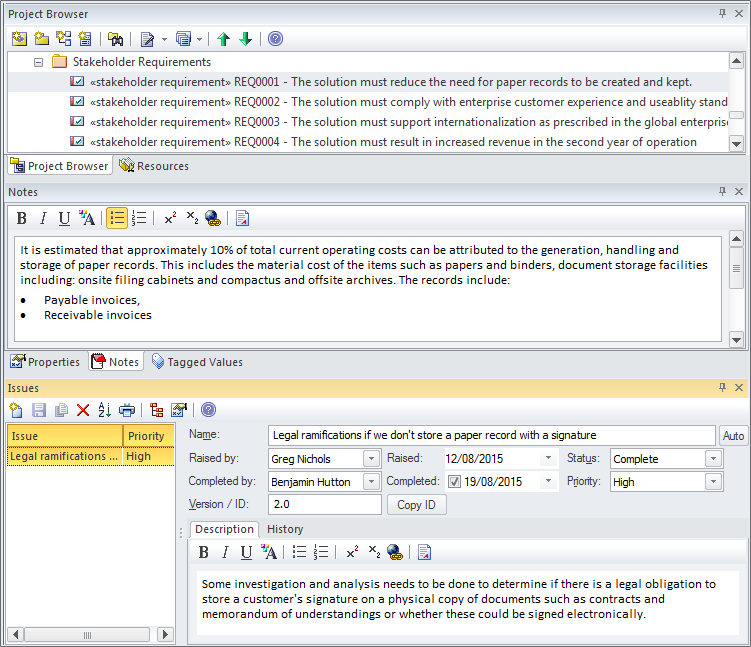Open the Status dropdown showing Complete
The height and width of the screenshot is (647, 751).
[712, 459]
